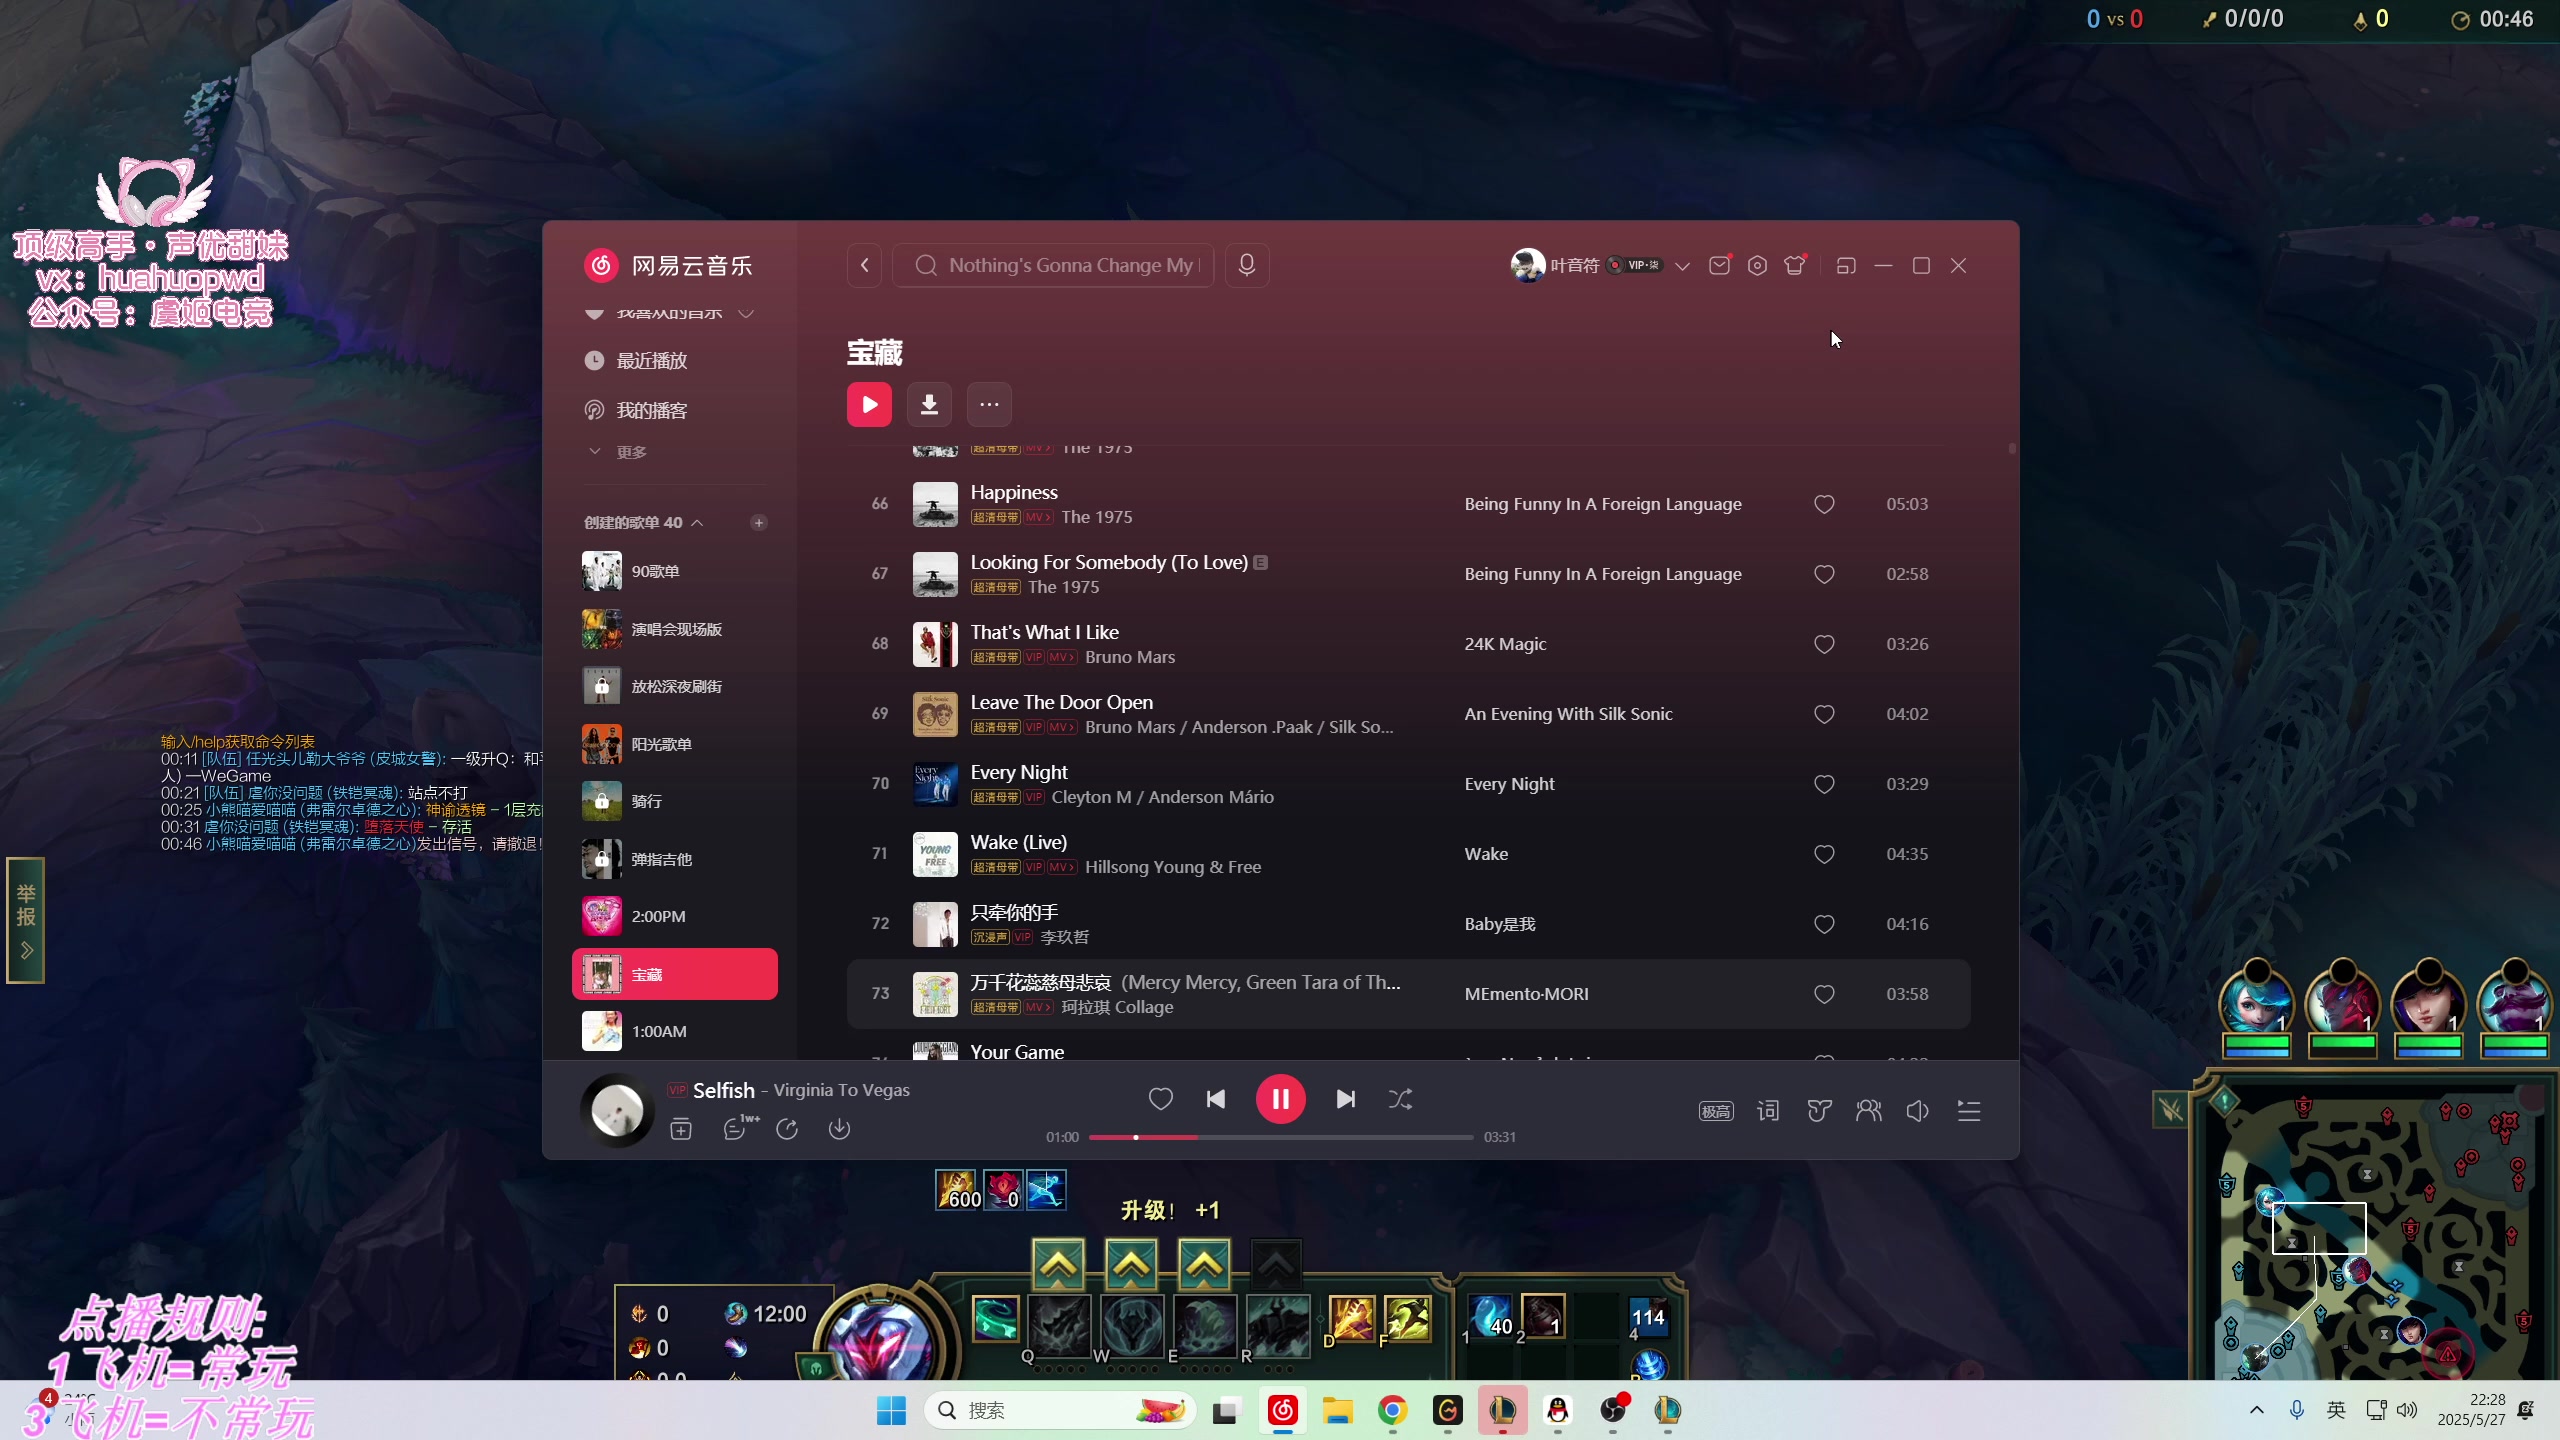Open album link An Evening With Silk Sonic
2560x1440 pixels.
tap(1568, 714)
